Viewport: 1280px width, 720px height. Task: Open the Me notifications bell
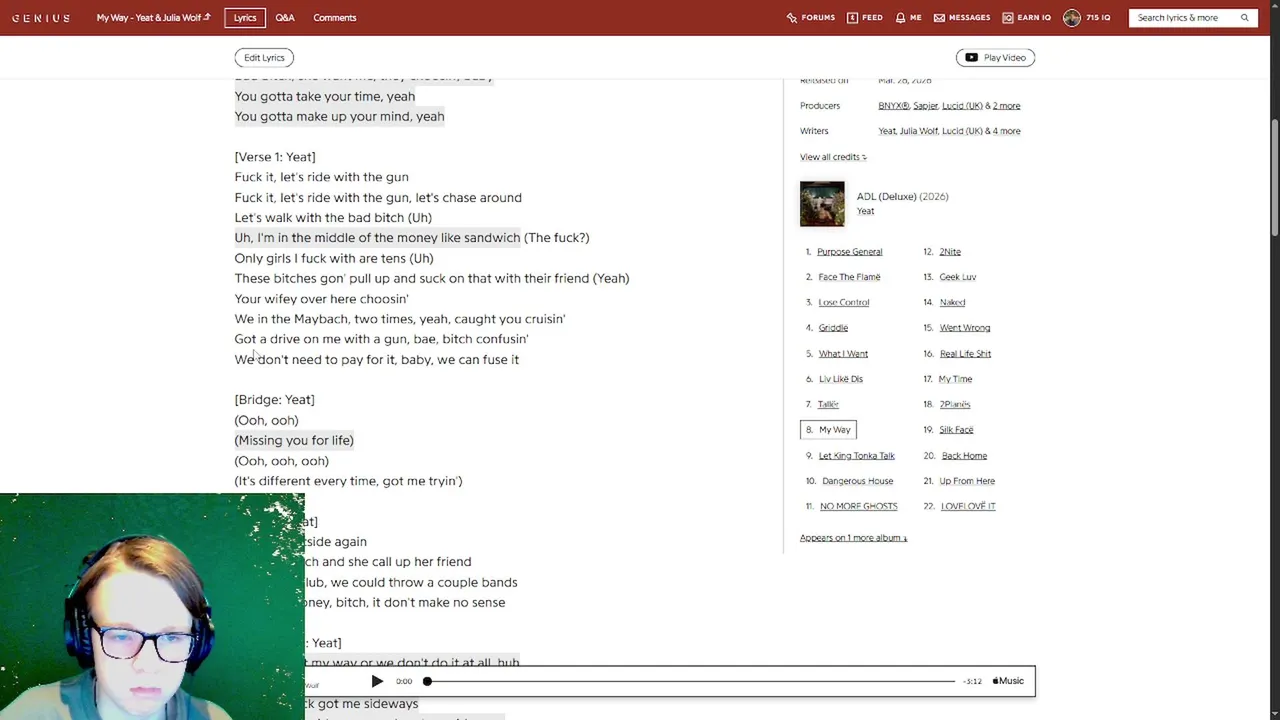point(908,18)
